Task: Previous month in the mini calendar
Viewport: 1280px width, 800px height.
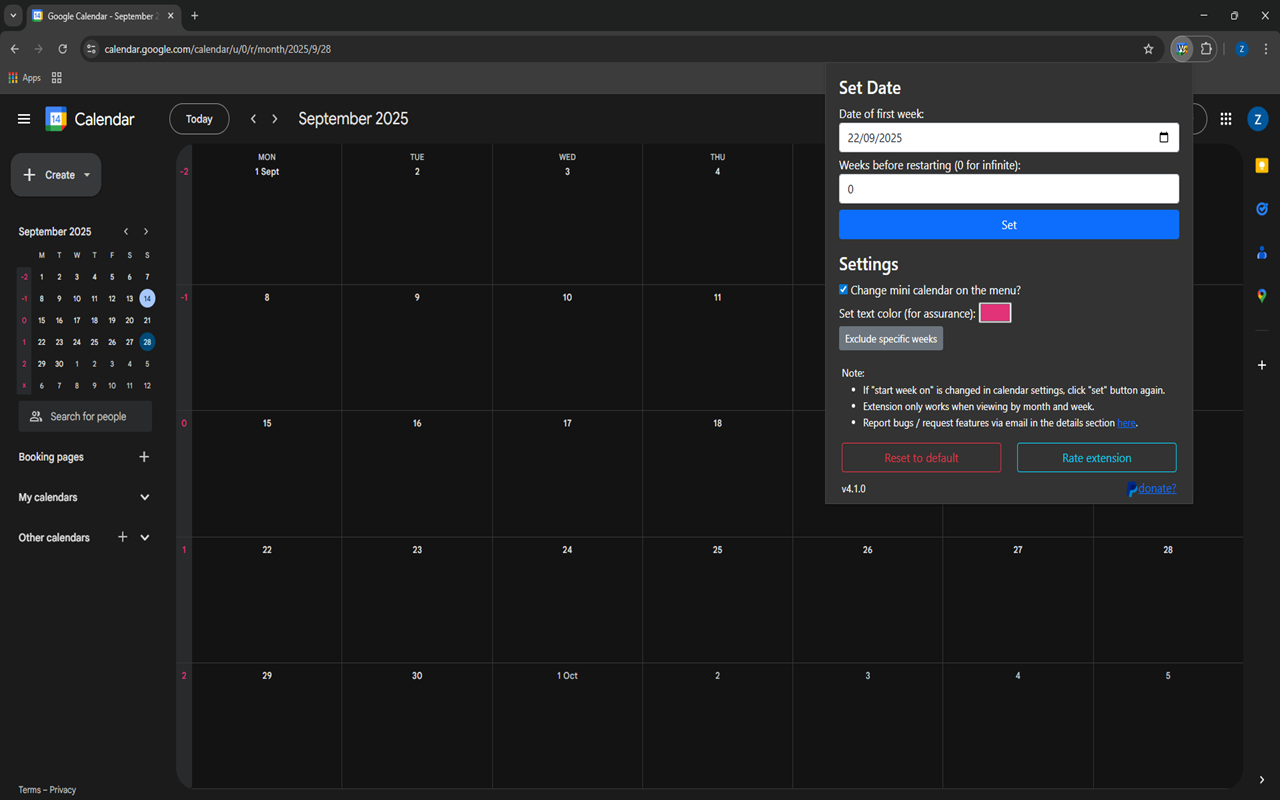Action: (126, 232)
